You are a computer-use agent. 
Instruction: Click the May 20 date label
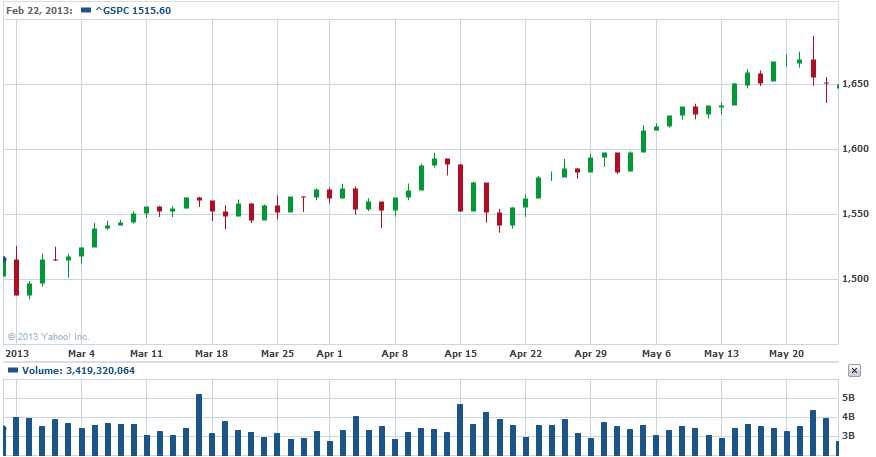pyautogui.click(x=786, y=353)
